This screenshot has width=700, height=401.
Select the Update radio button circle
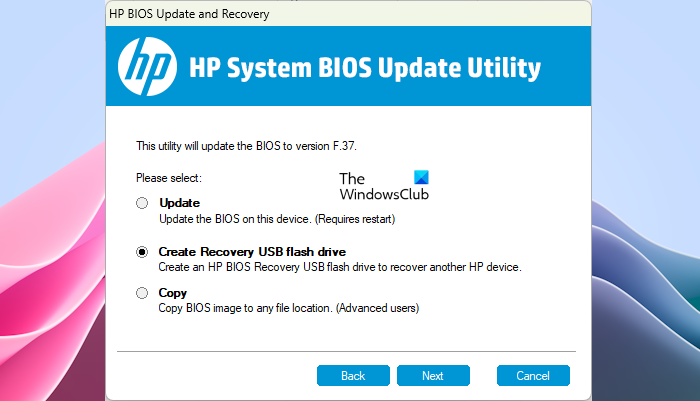(x=142, y=203)
